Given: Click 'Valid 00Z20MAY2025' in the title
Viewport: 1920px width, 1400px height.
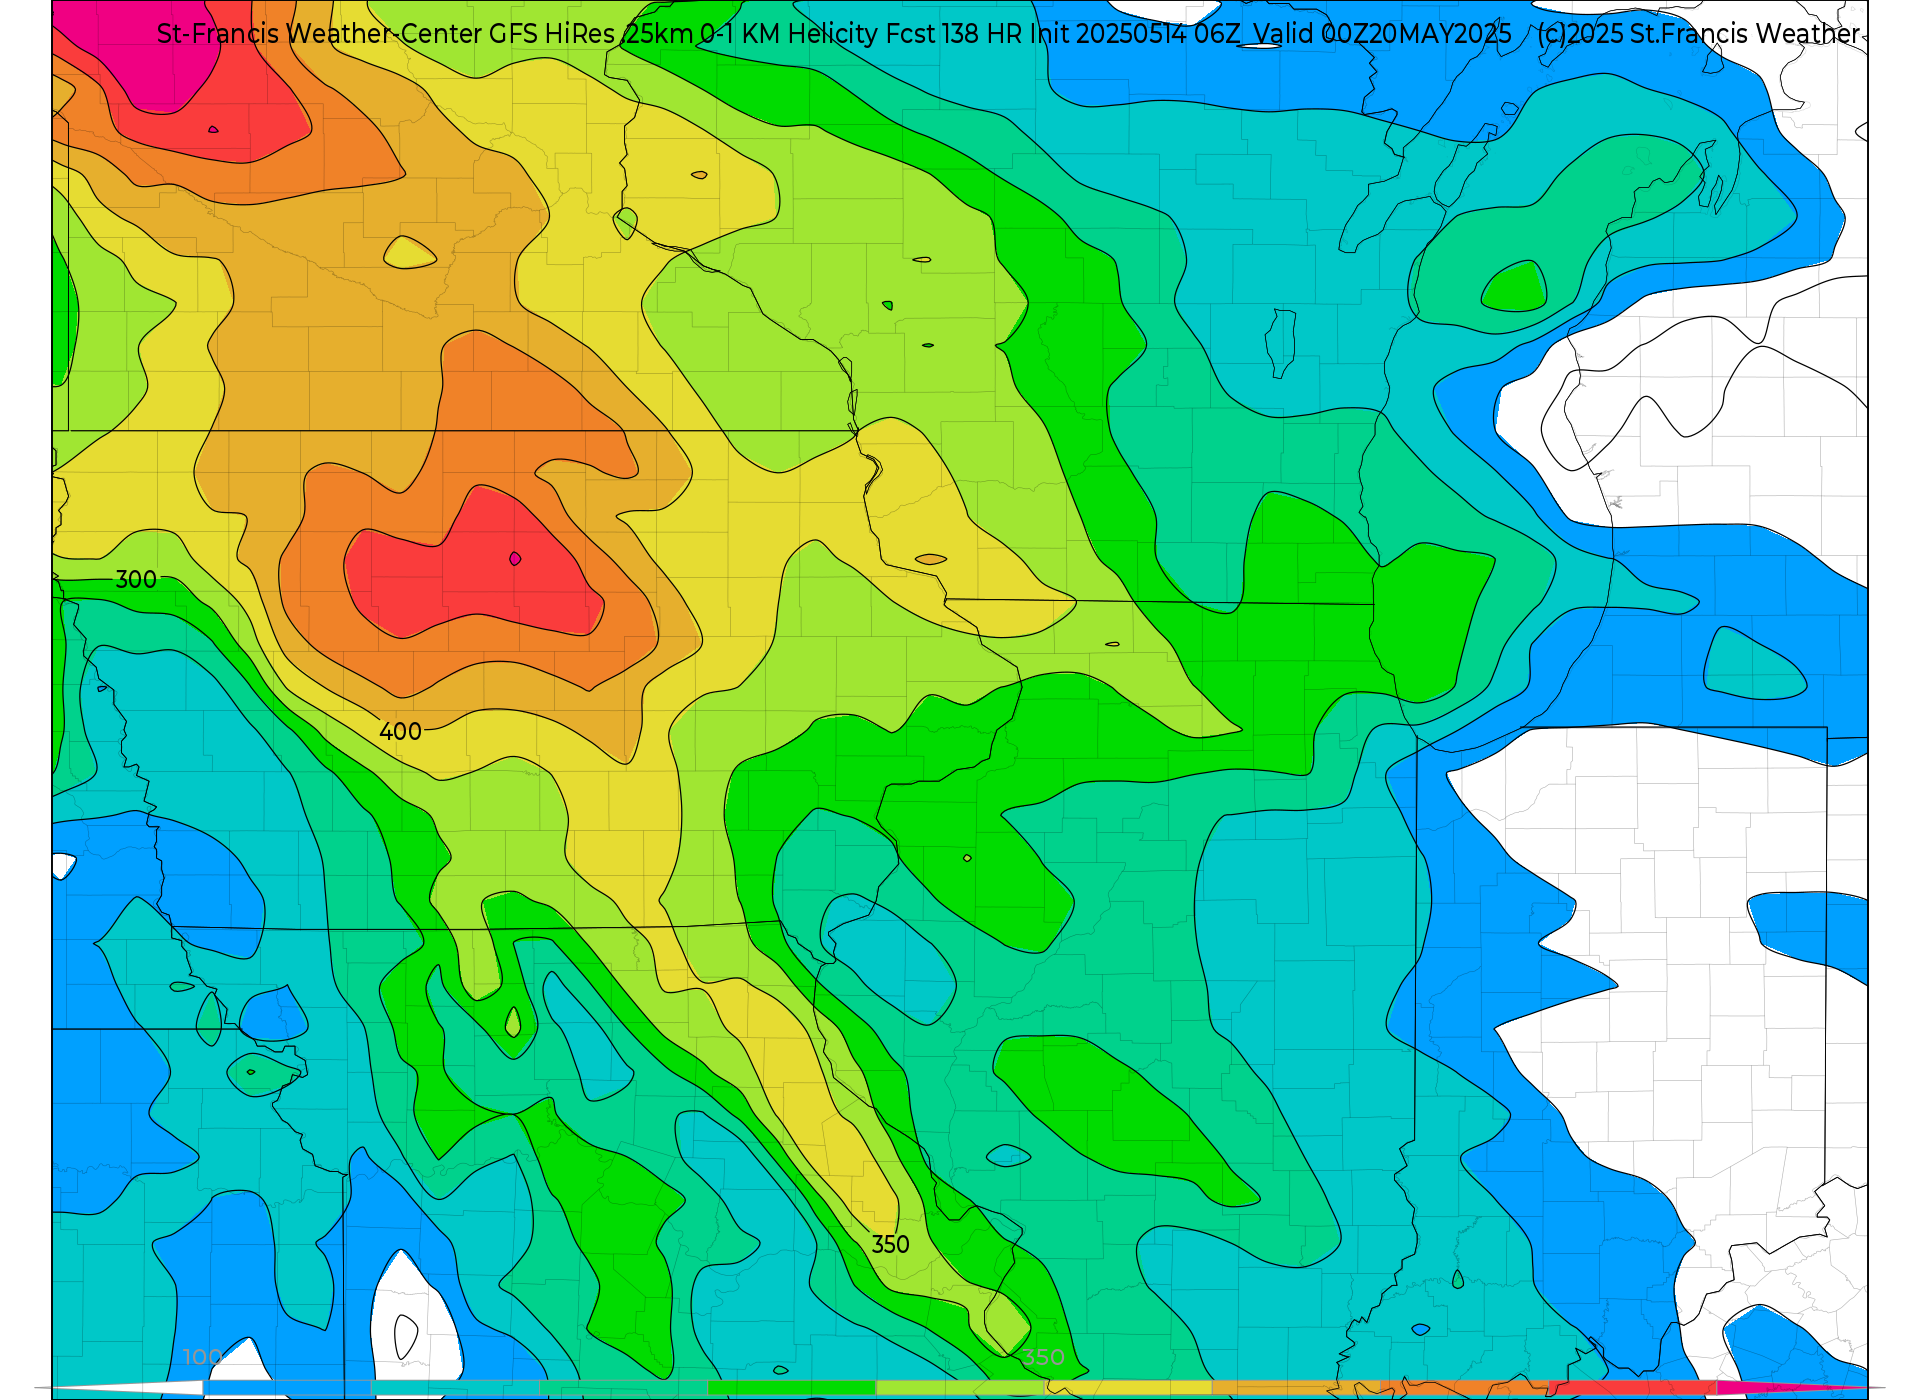Looking at the screenshot, I should pyautogui.click(x=1382, y=34).
